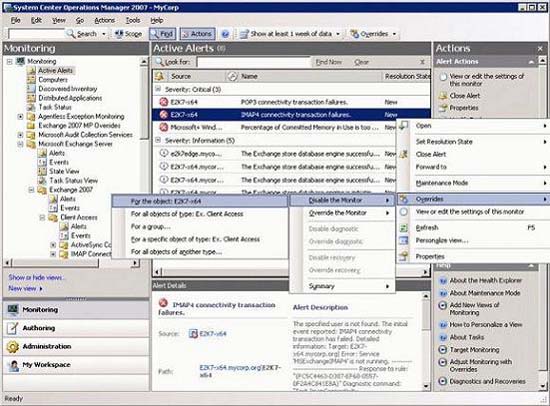Collapse the Monitoring root tree node
The image size is (550, 406).
click(x=9, y=61)
